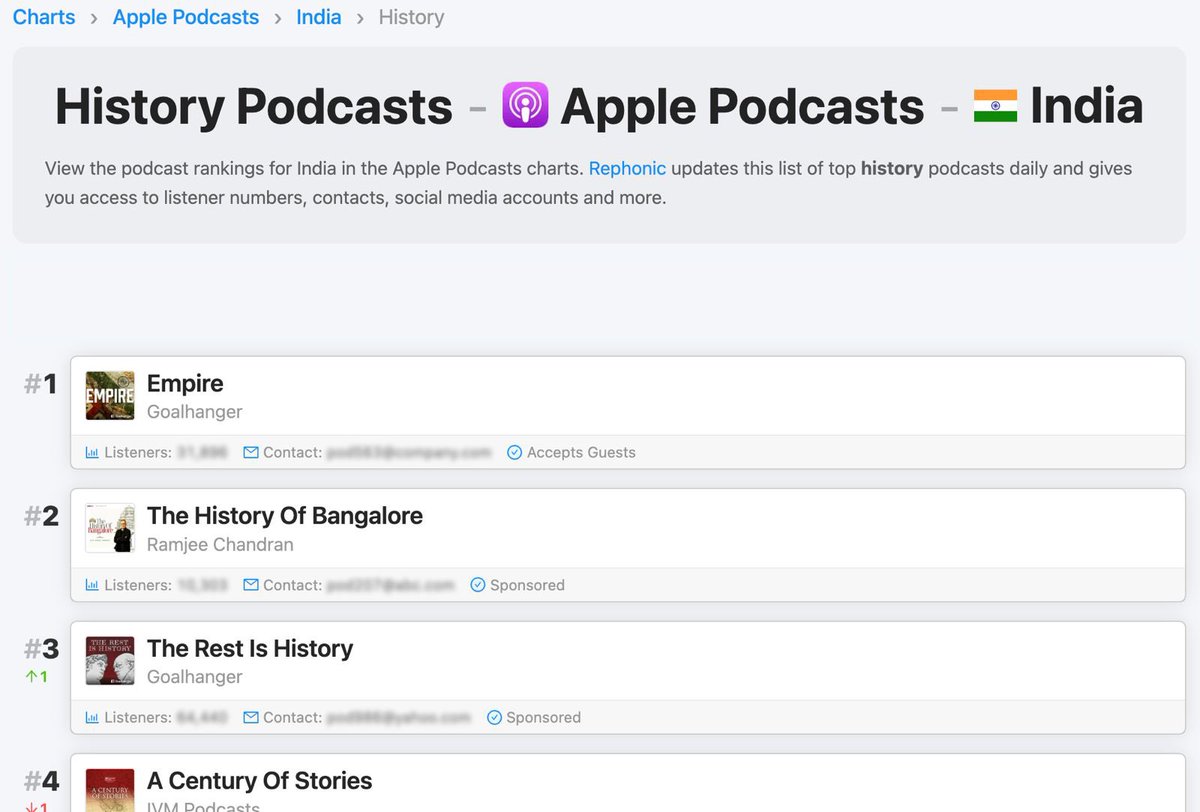Click the listeners chart icon in Empire row
The height and width of the screenshot is (812, 1200).
point(92,452)
